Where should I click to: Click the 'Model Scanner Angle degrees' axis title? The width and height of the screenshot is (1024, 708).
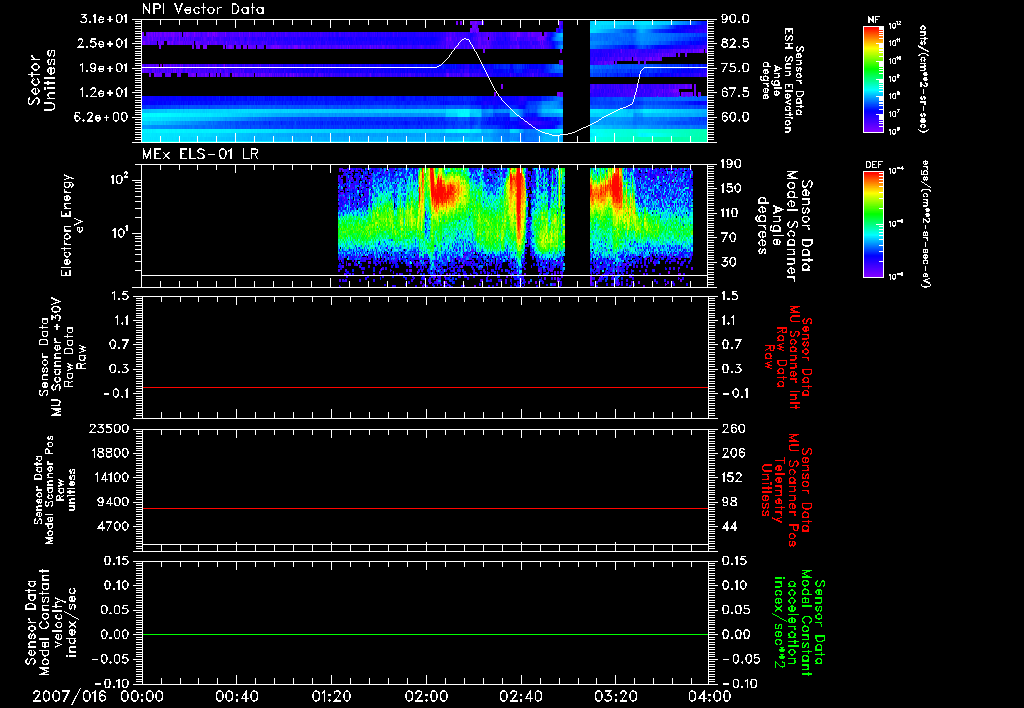783,225
